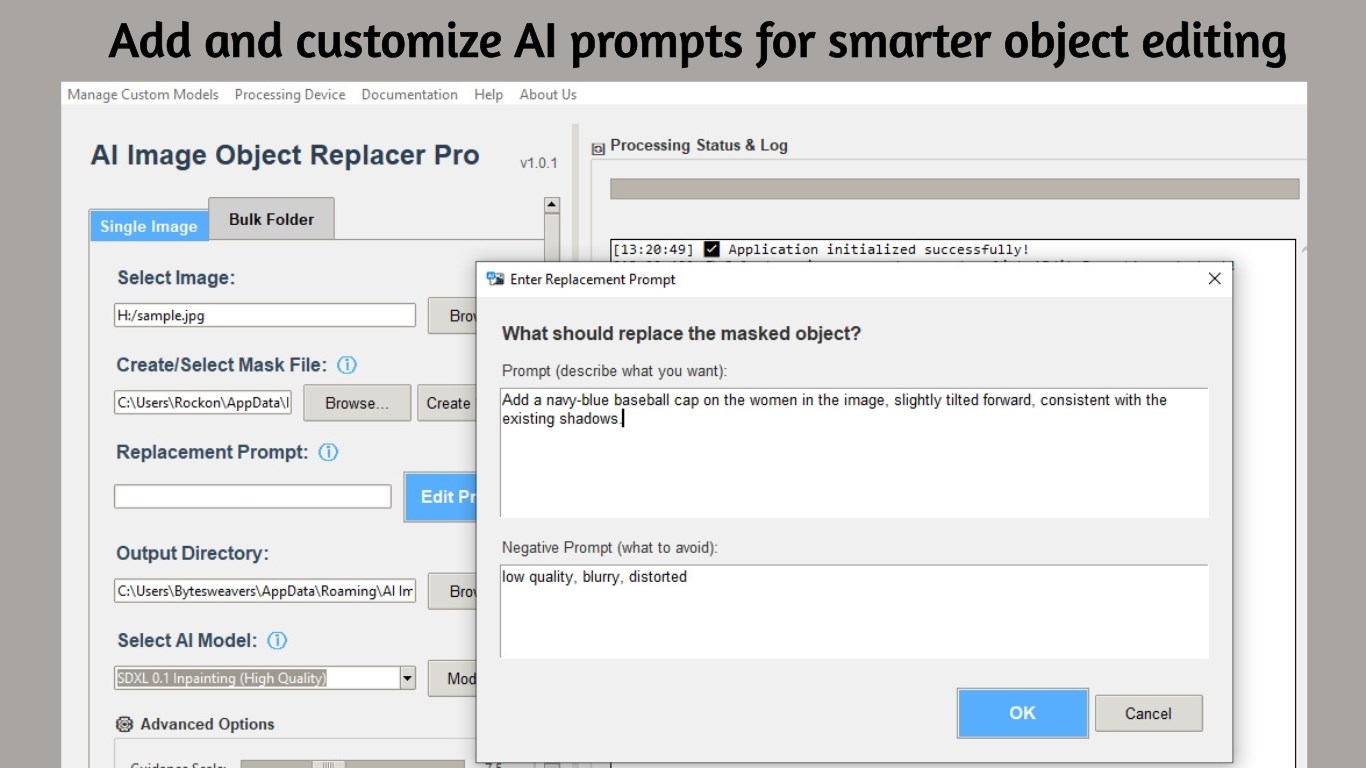1366x768 pixels.
Task: Click inside the H:/sample.jpg image path field
Action: click(264, 315)
